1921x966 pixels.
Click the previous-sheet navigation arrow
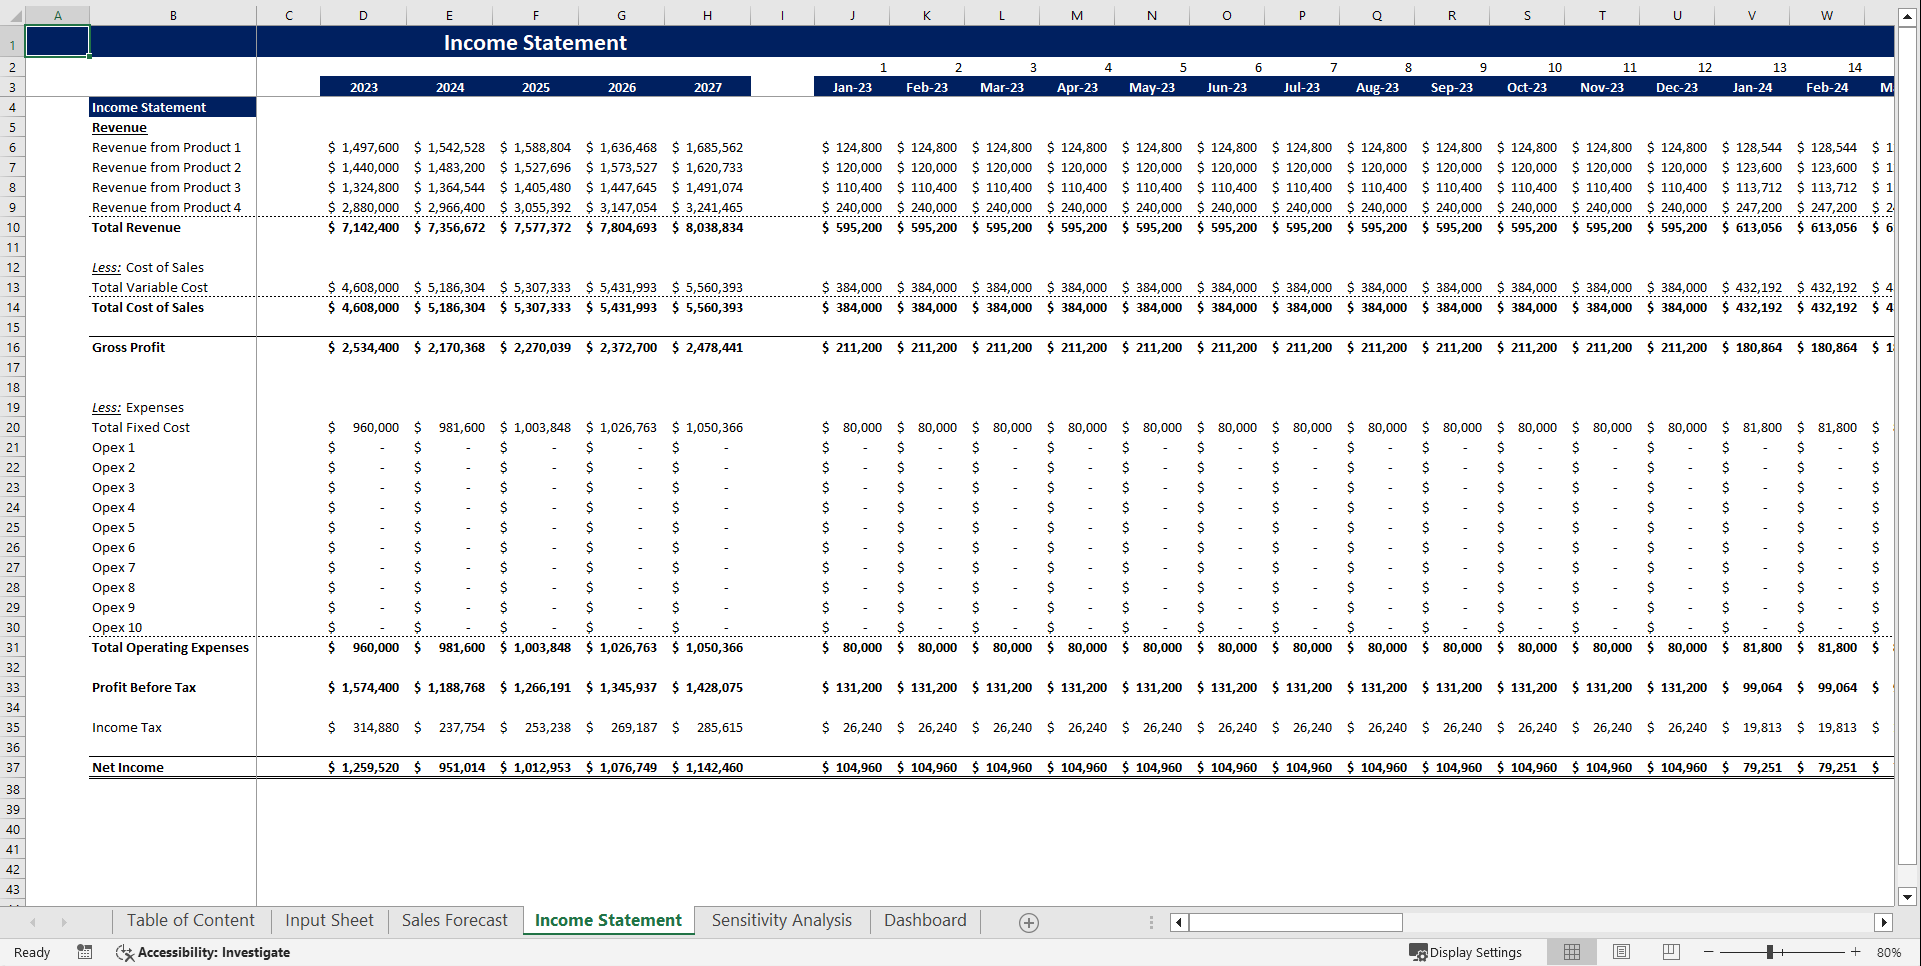(x=34, y=922)
